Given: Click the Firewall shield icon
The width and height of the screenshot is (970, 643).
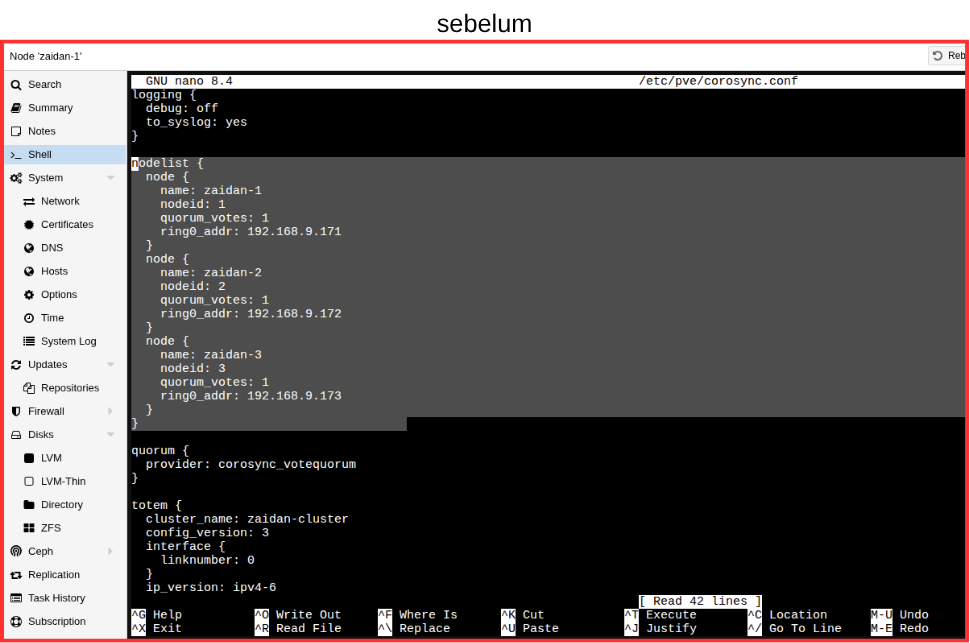Looking at the screenshot, I should pyautogui.click(x=16, y=411).
